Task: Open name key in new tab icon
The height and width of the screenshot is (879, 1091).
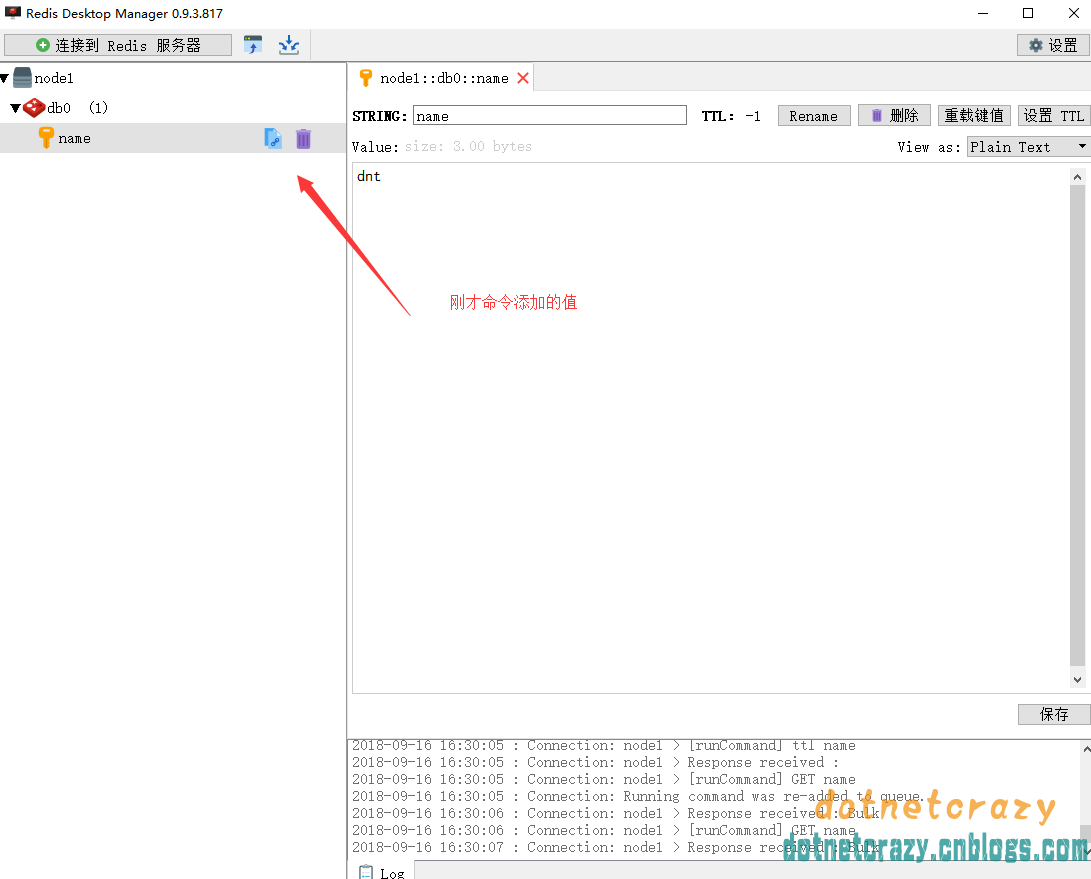Action: (x=273, y=138)
